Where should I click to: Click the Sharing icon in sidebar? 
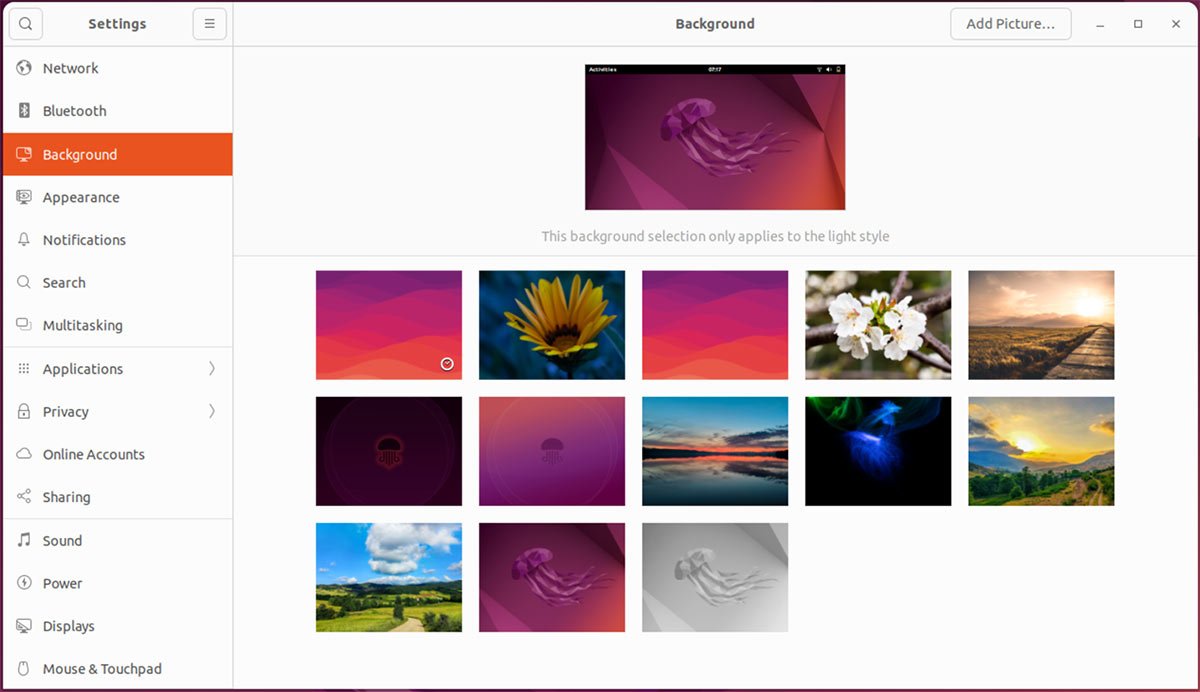point(24,497)
